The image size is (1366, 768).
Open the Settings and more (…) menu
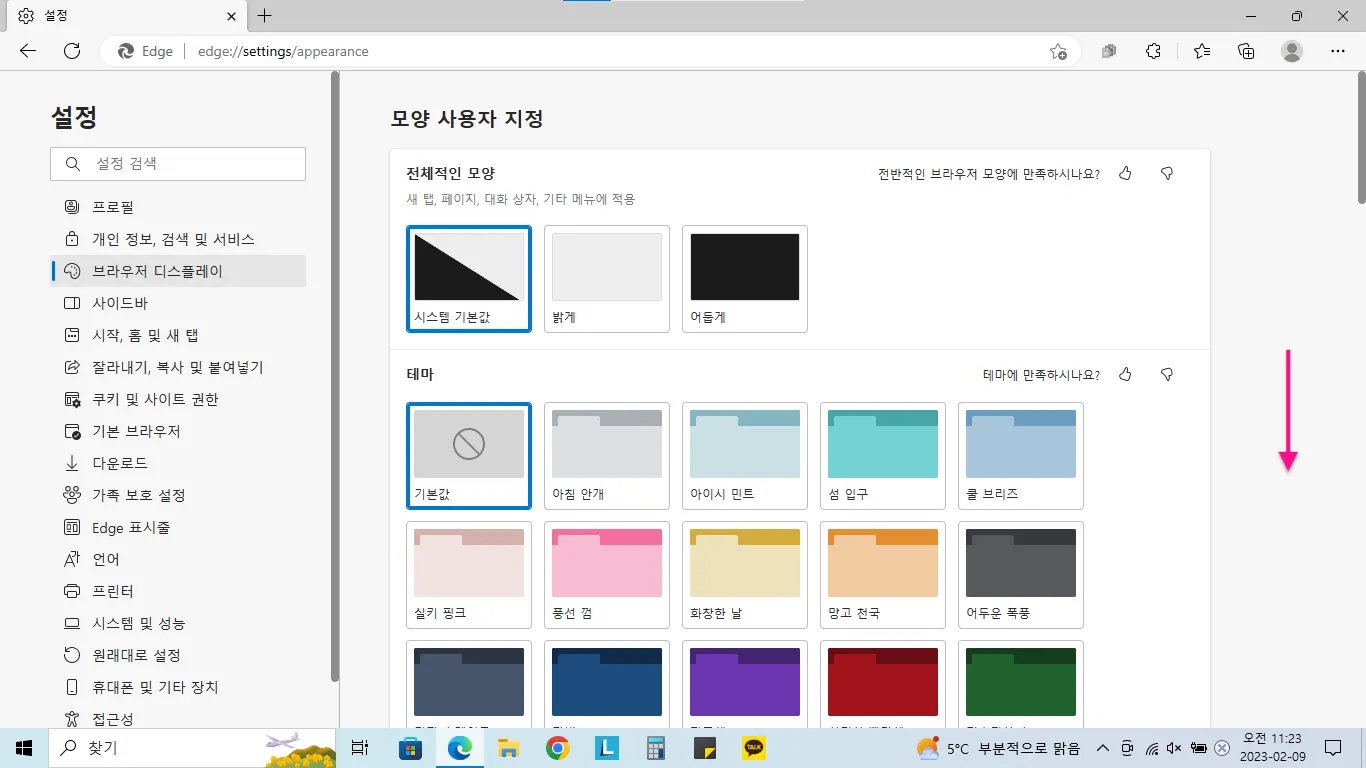point(1338,51)
